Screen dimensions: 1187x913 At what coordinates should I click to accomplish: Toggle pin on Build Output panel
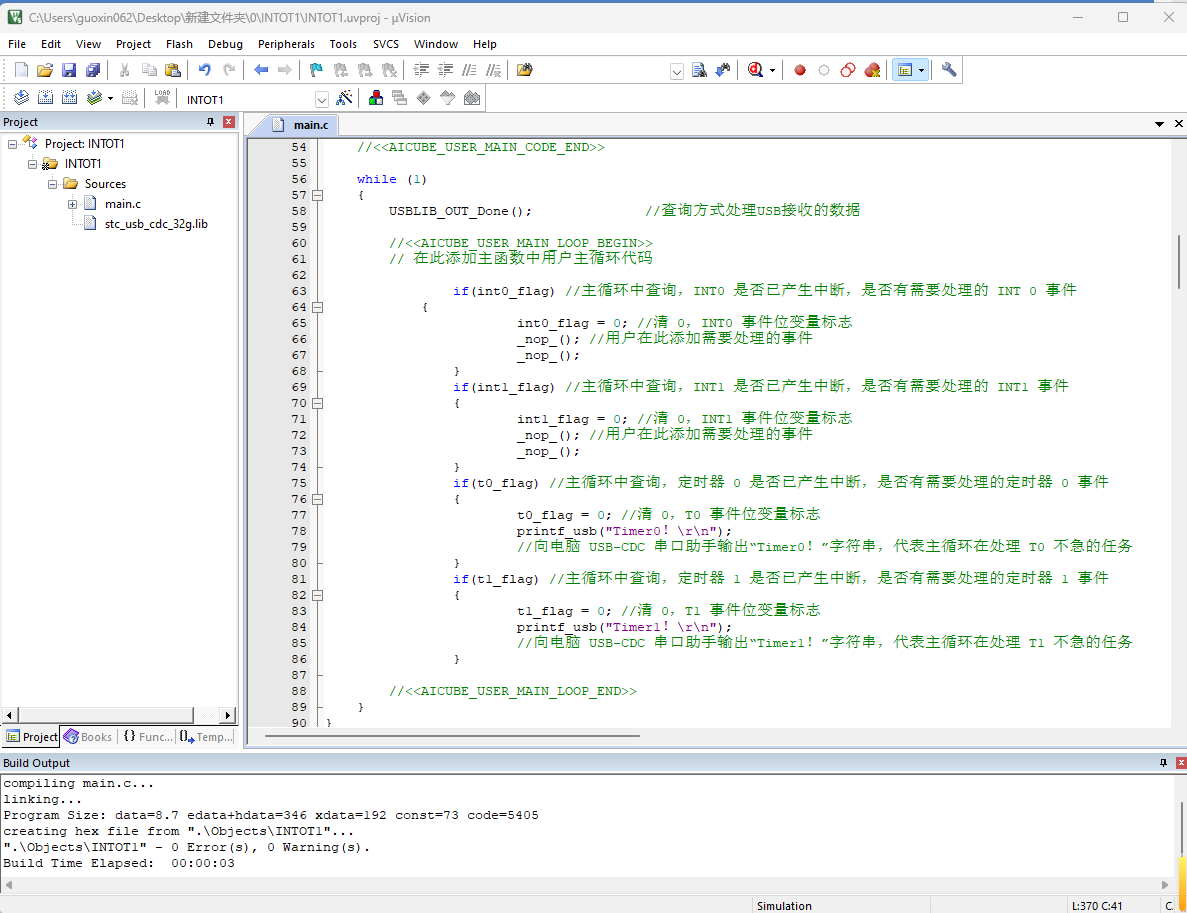(x=1164, y=763)
